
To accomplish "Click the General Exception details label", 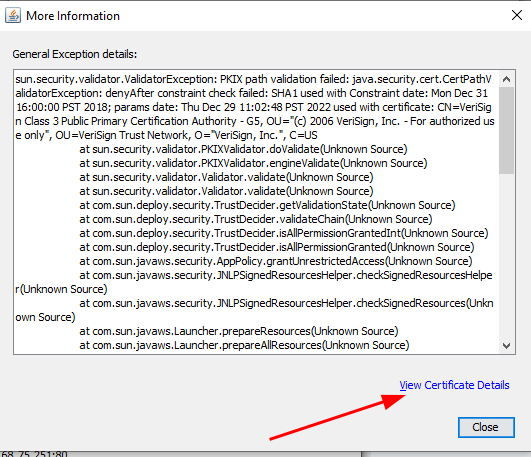I will pos(75,54).
